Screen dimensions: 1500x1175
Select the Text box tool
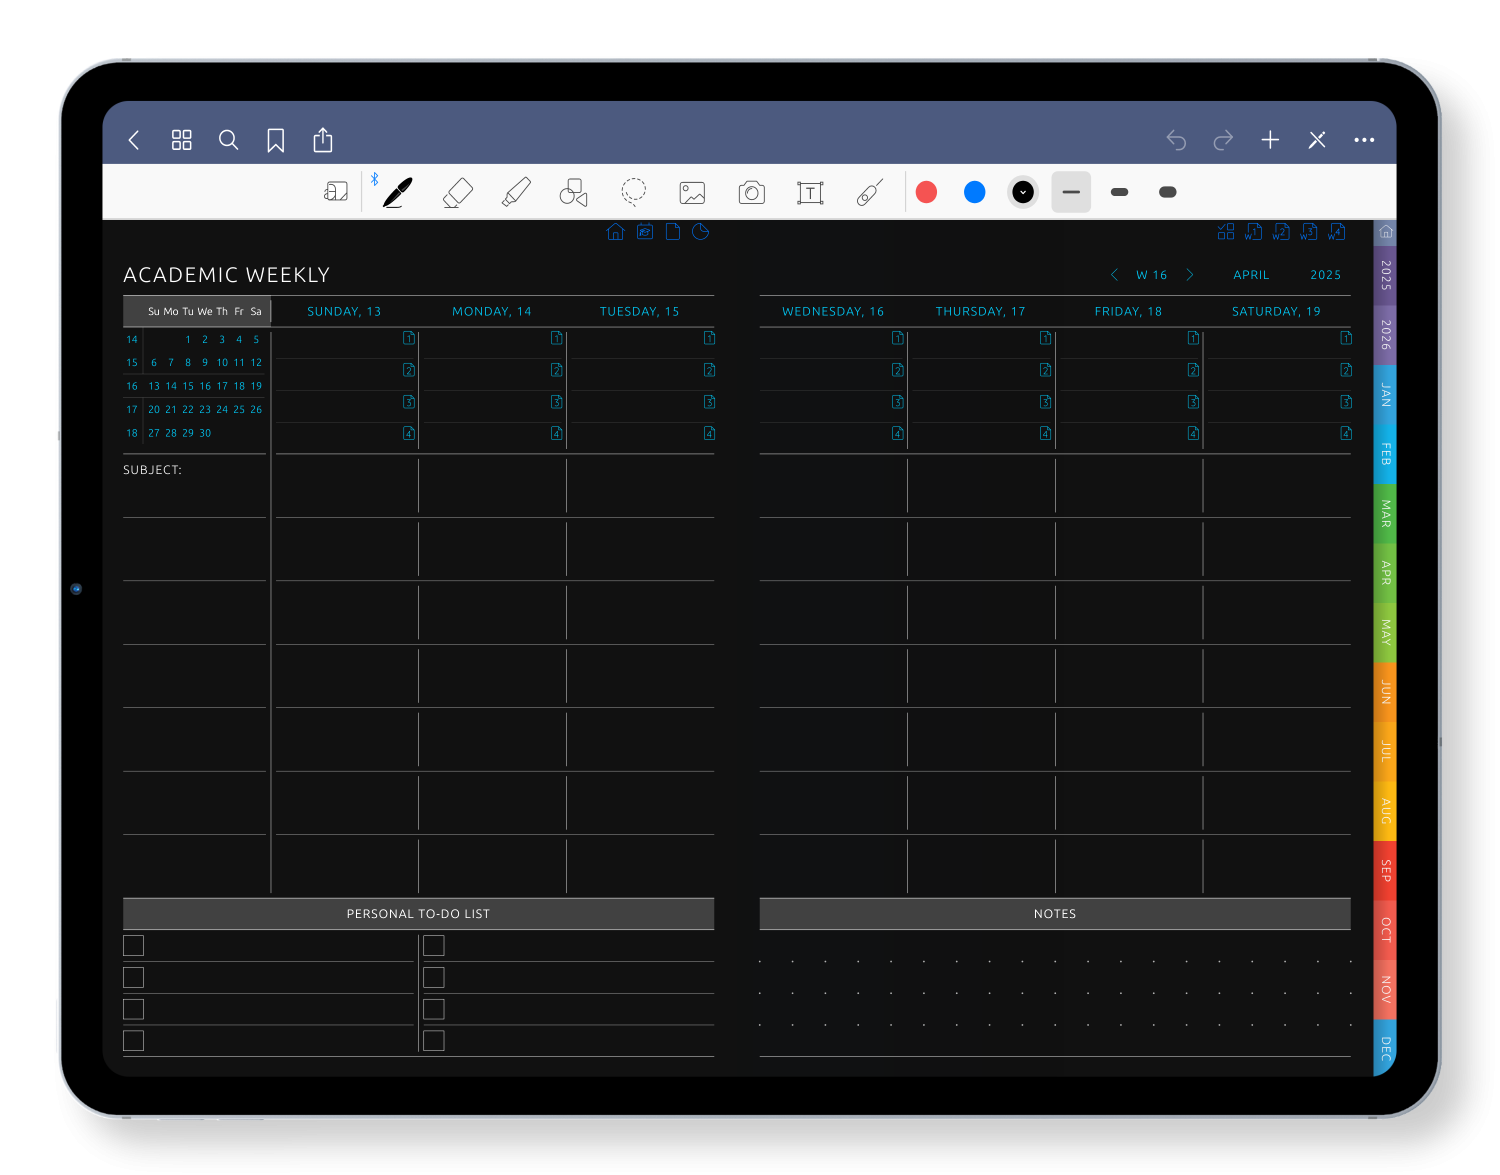(x=810, y=192)
